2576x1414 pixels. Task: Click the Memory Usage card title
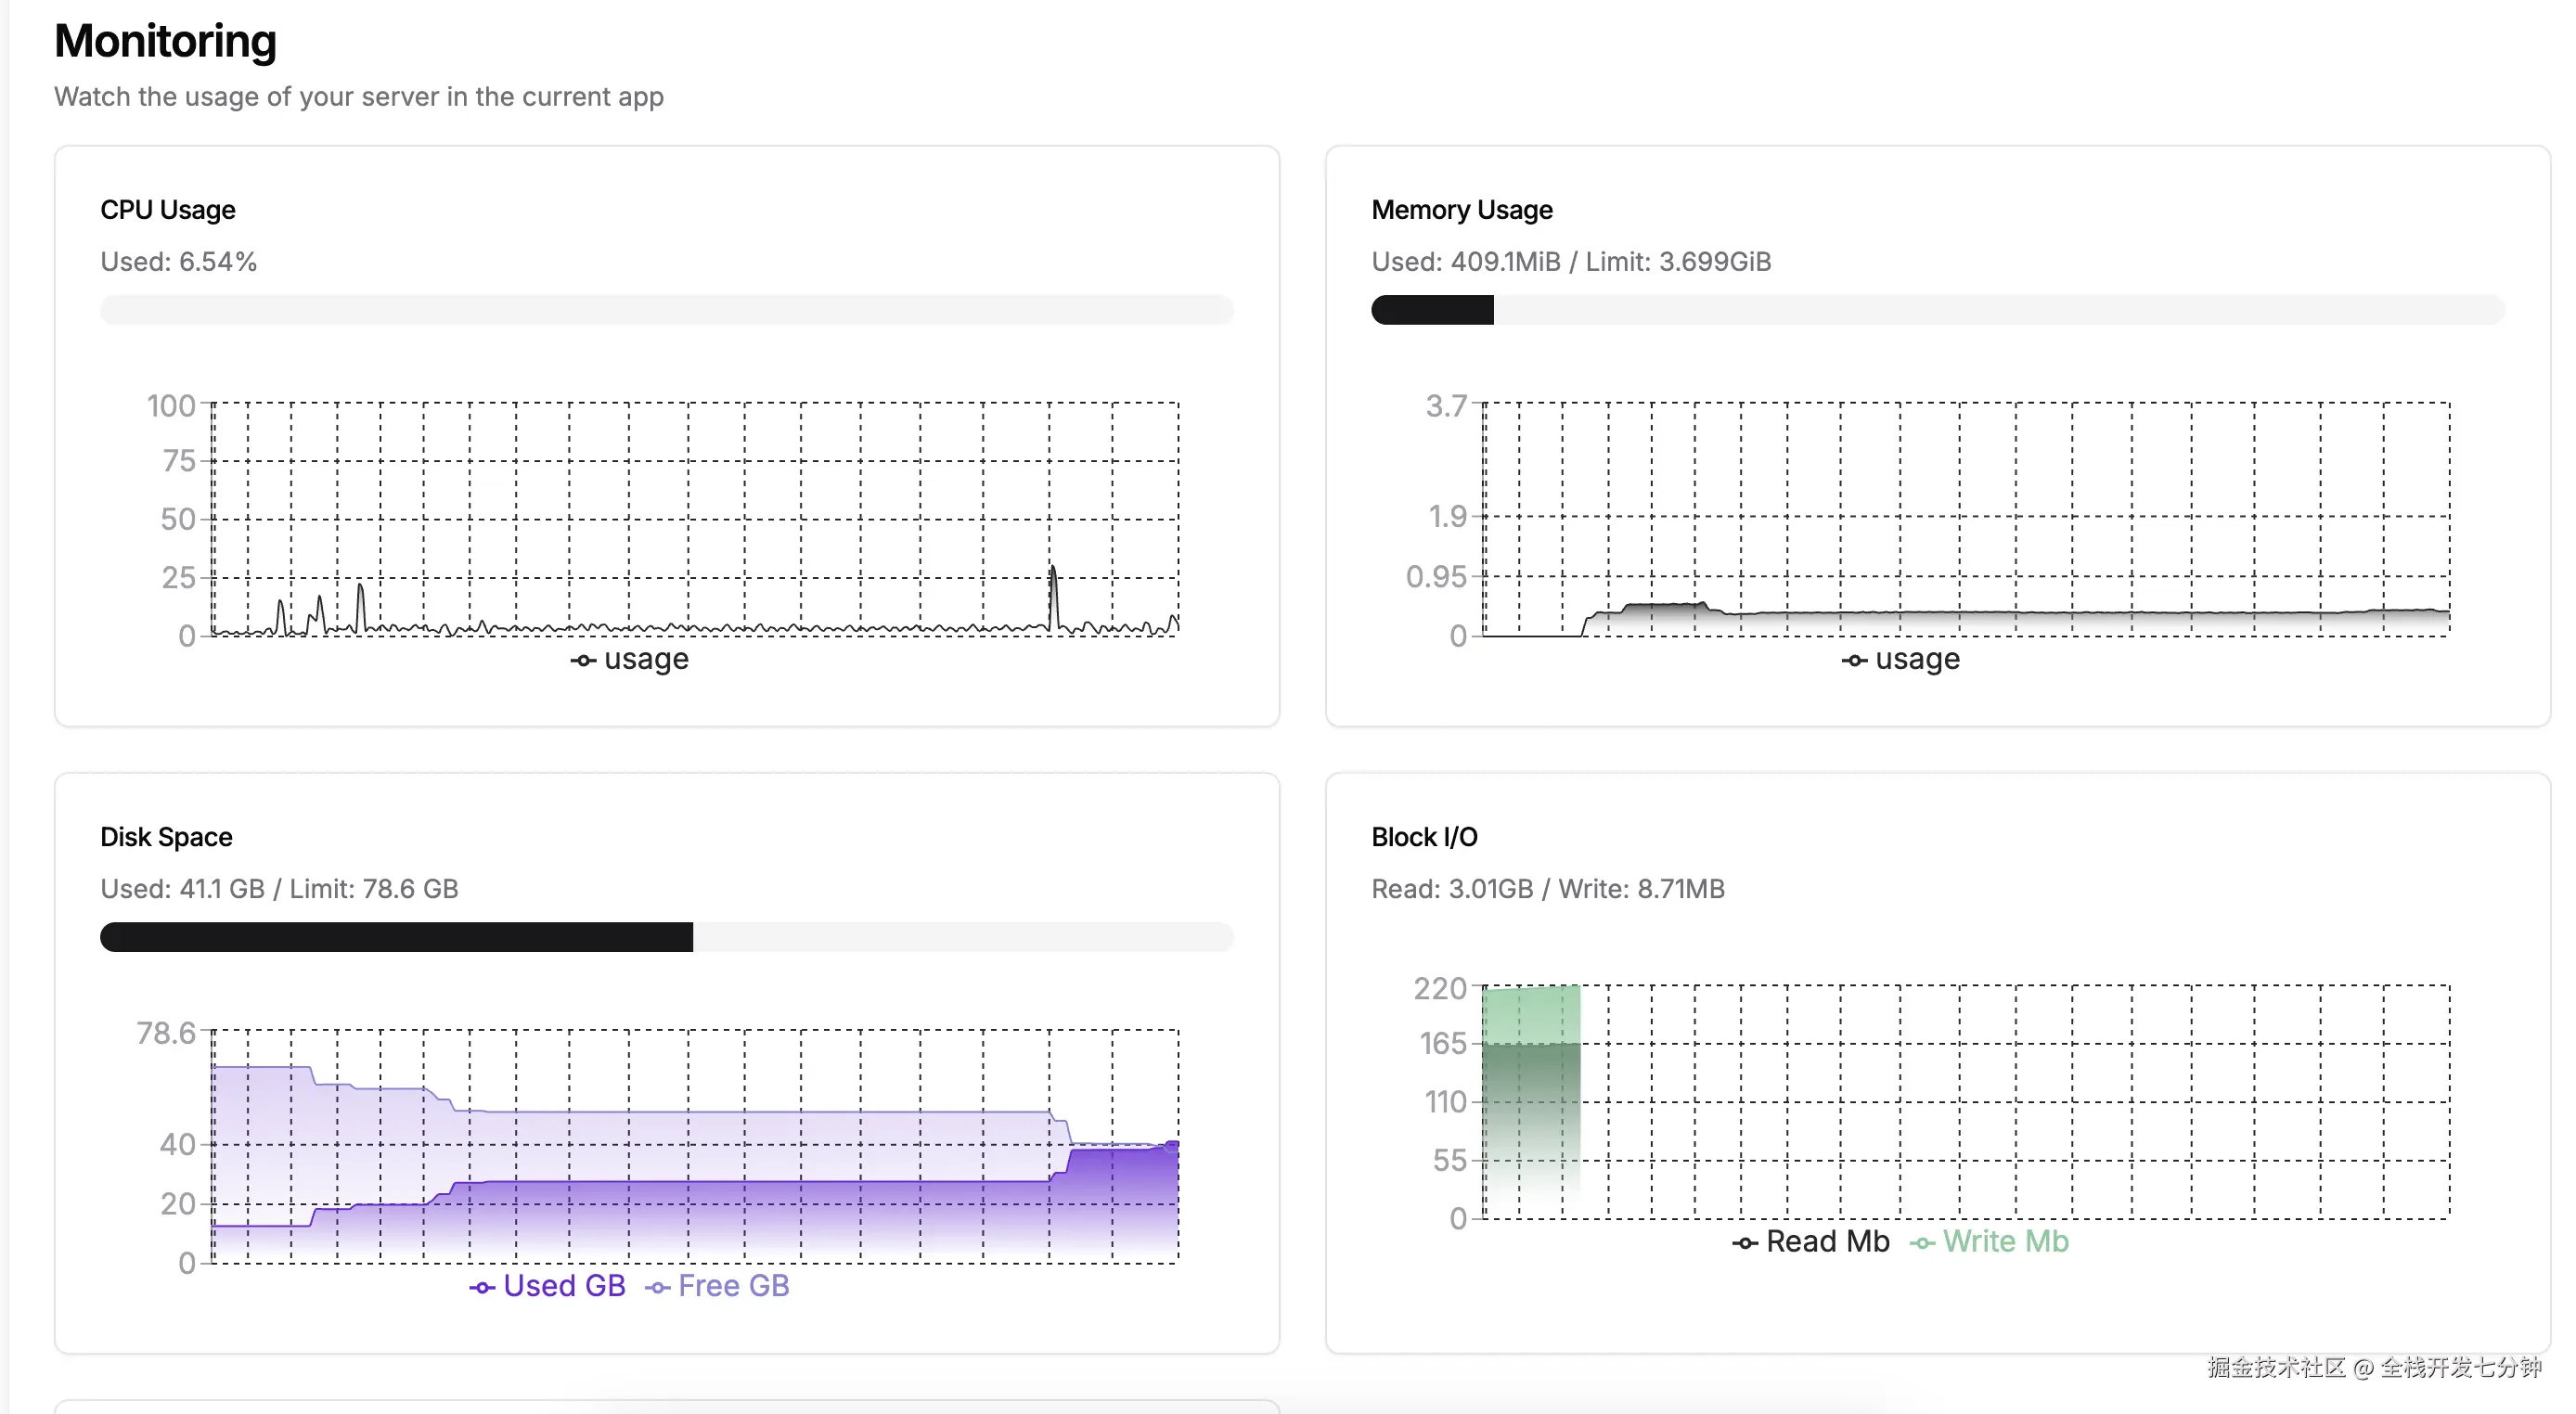point(1461,210)
